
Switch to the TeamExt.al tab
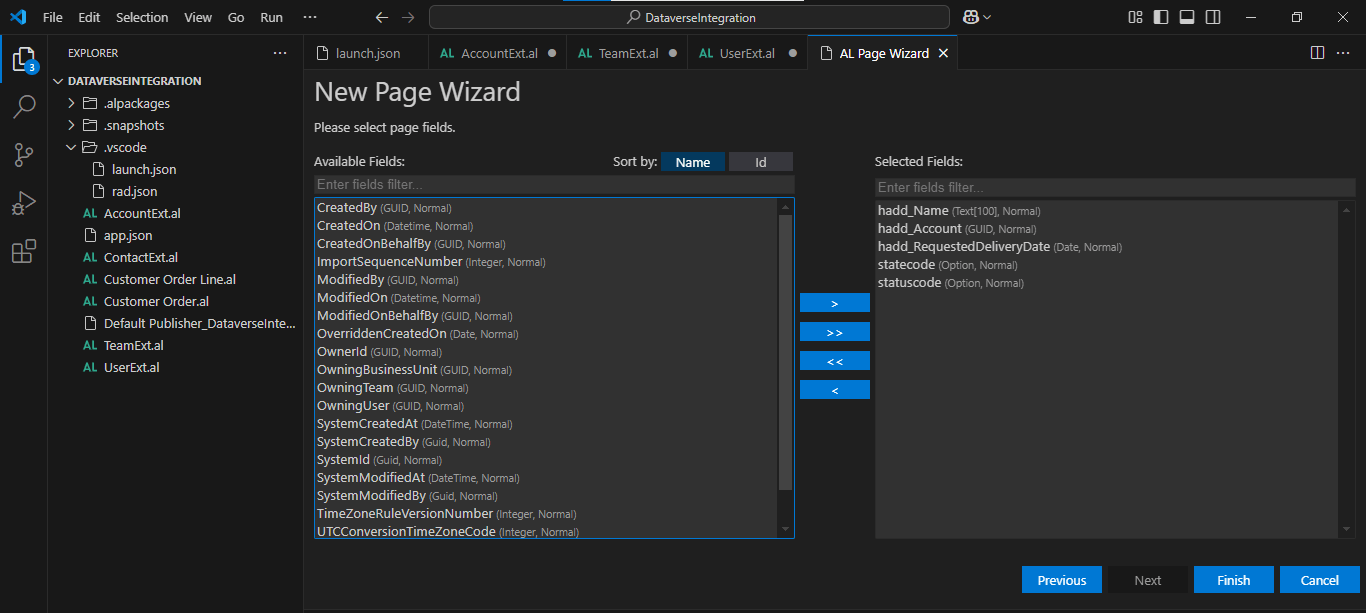pyautogui.click(x=628, y=53)
